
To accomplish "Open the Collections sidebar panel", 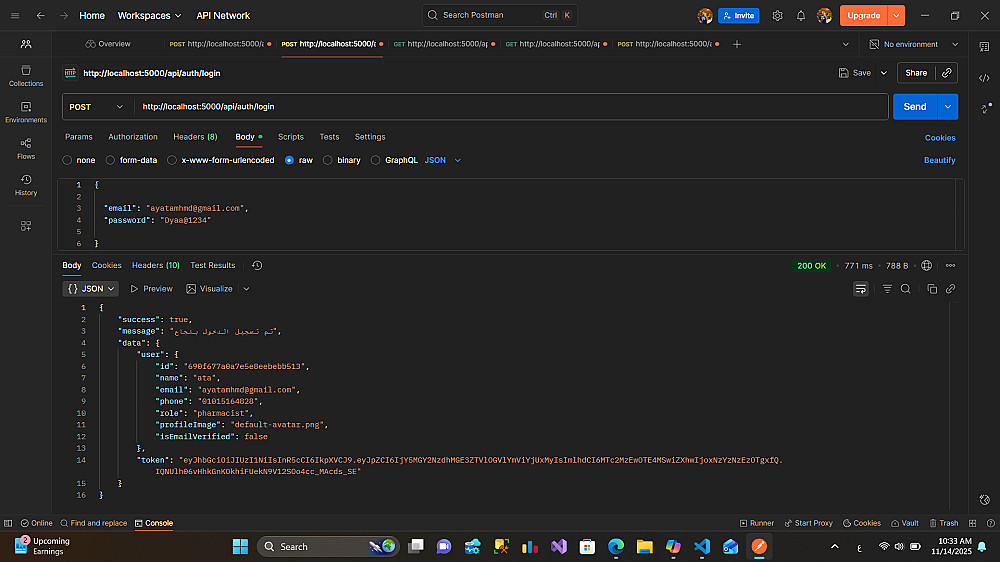I will (x=26, y=76).
